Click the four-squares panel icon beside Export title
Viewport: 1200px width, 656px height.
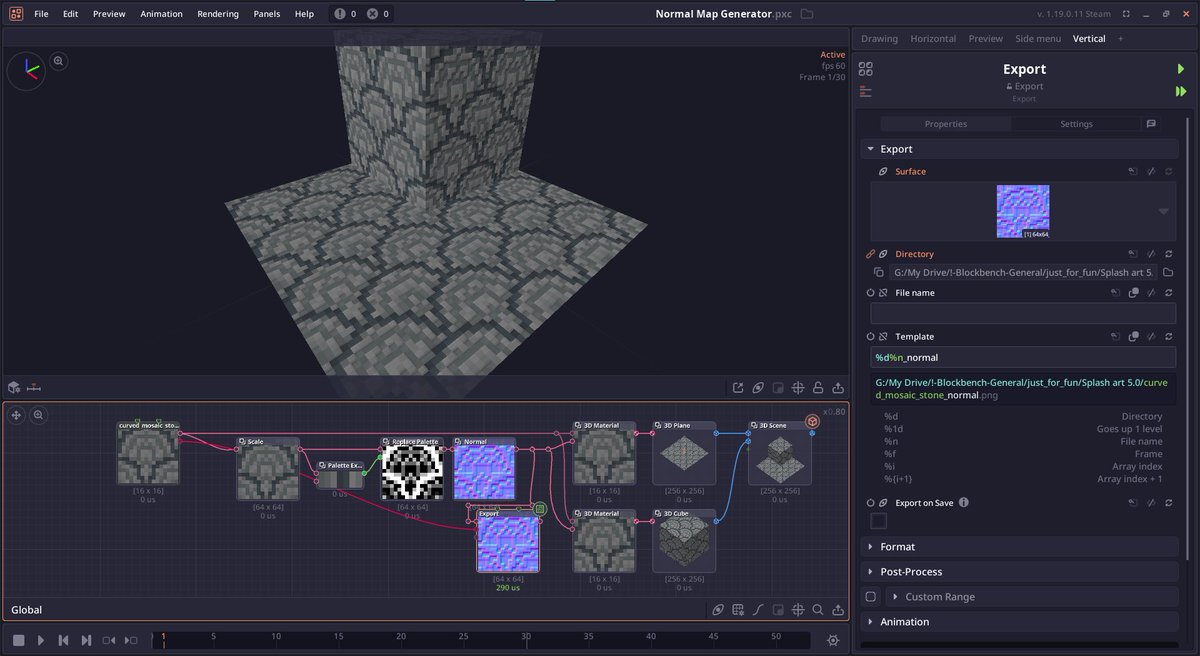866,69
